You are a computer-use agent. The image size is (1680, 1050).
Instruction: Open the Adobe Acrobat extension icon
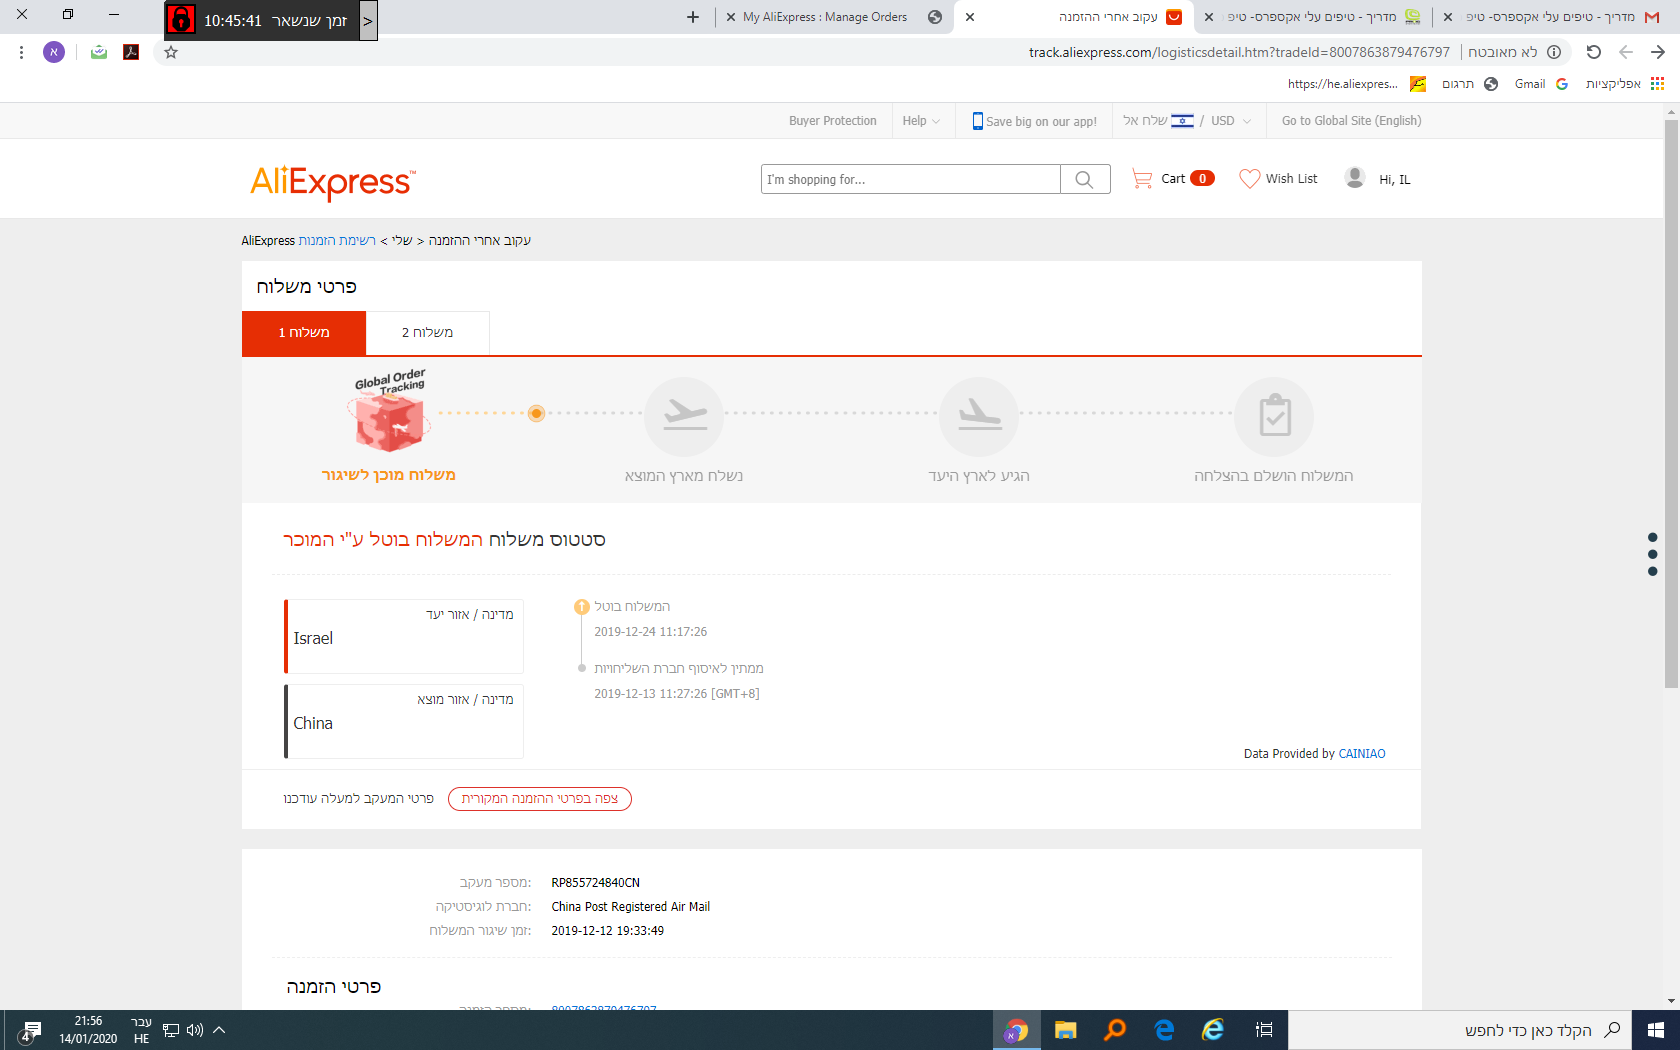[131, 52]
